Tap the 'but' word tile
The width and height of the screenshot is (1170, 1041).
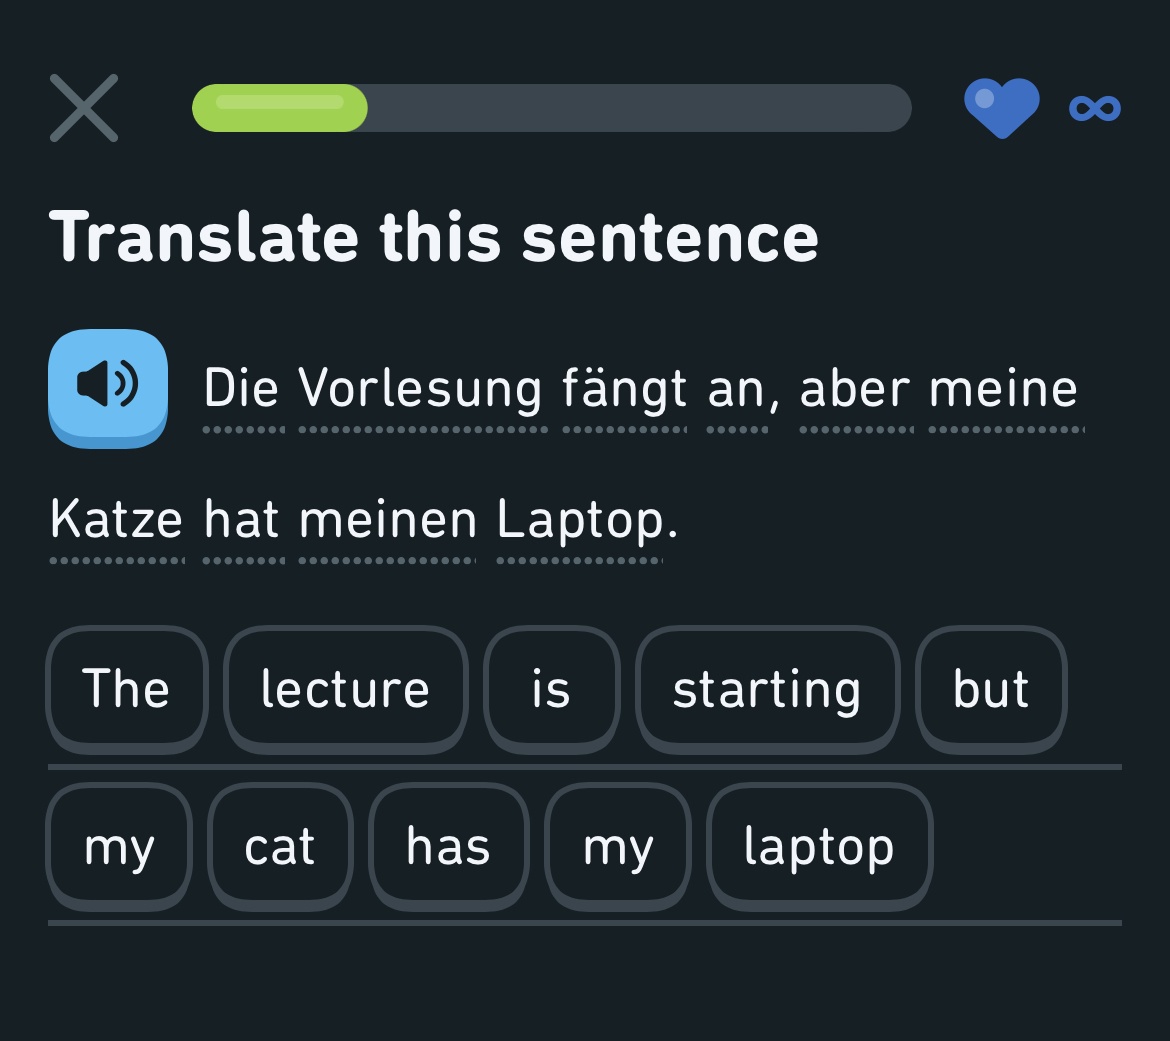pos(991,689)
